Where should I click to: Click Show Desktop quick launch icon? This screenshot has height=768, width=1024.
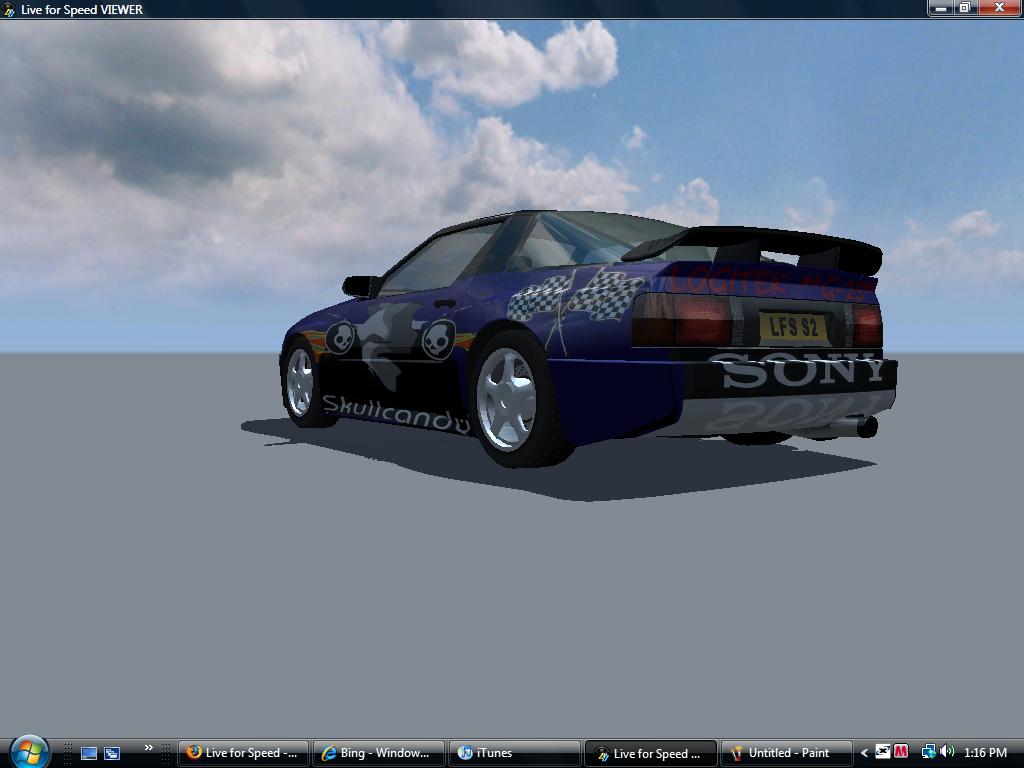click(89, 753)
